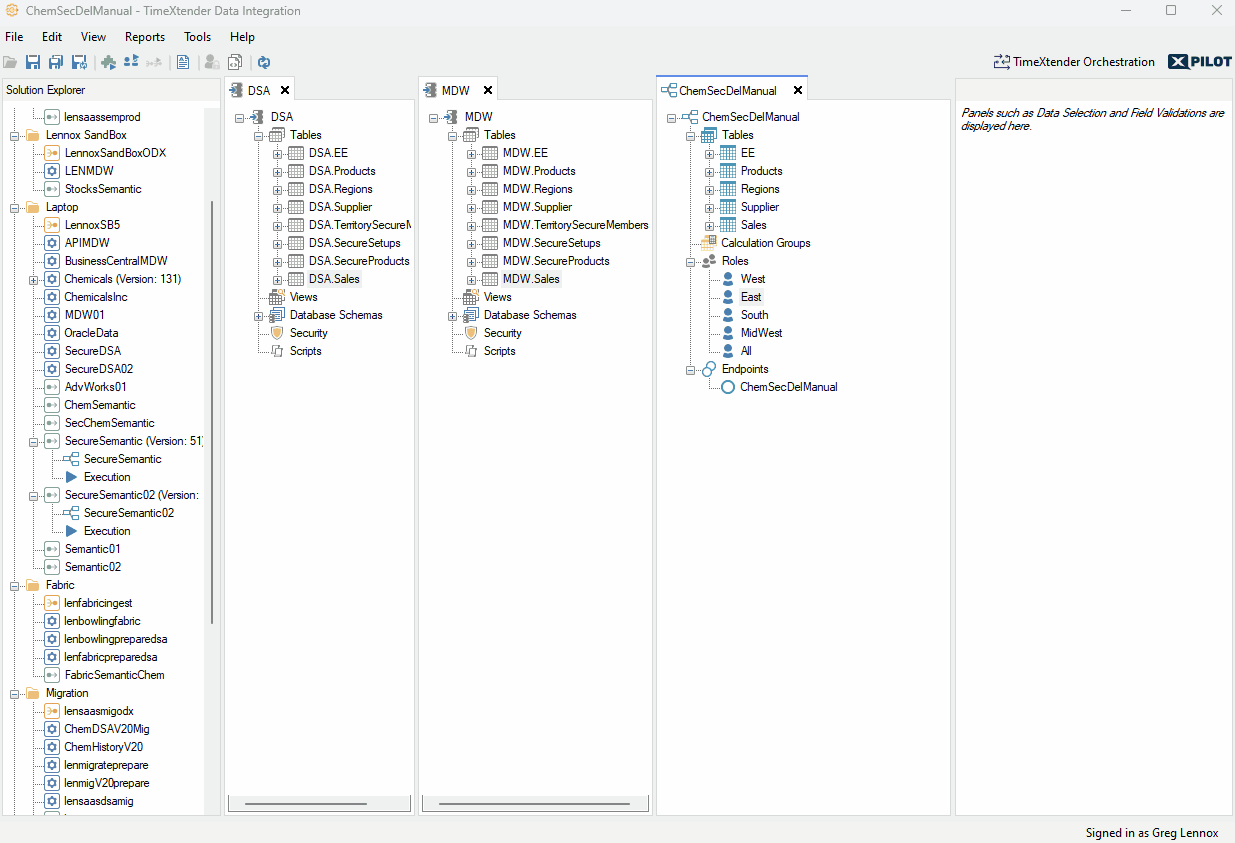This screenshot has height=843, width=1235.
Task: Select the East role
Action: pyautogui.click(x=751, y=297)
